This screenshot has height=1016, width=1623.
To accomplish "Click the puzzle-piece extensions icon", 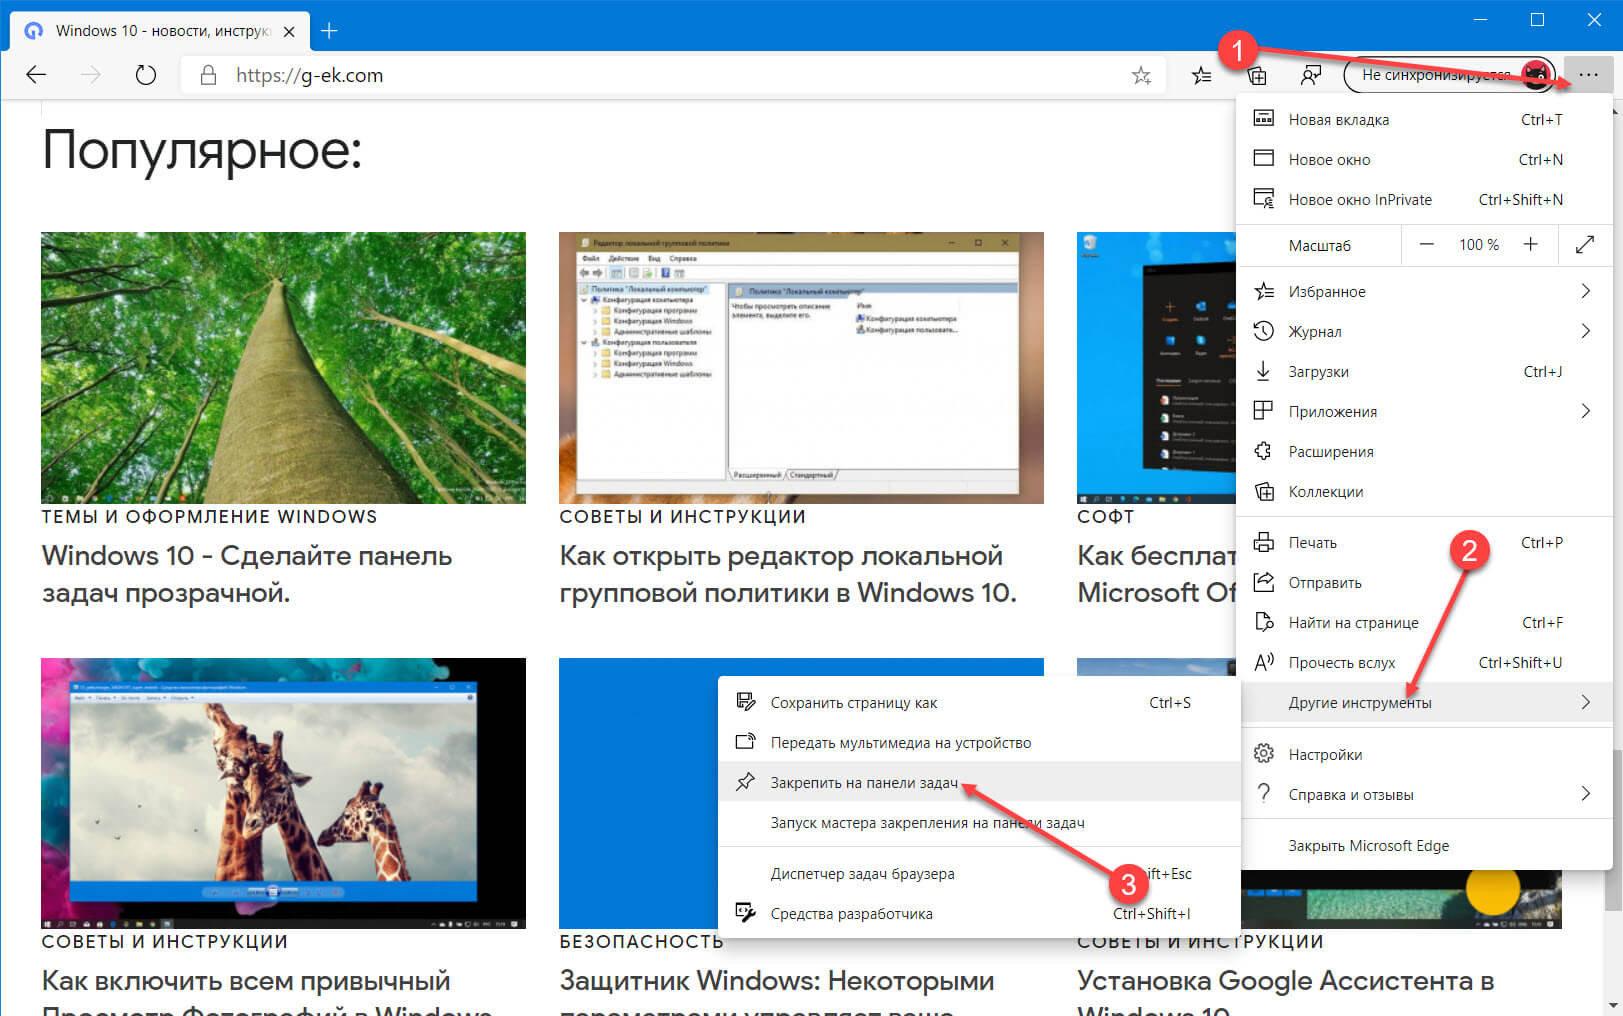I will (1264, 451).
